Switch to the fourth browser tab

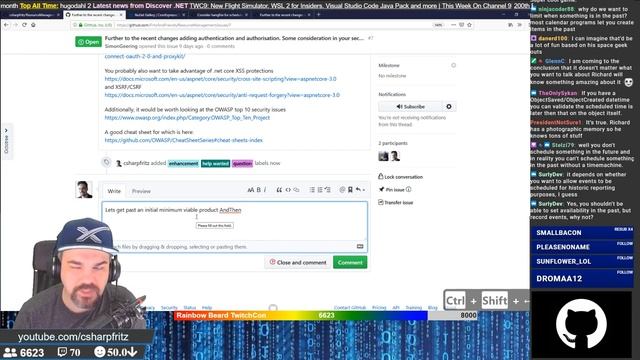pyautogui.click(x=221, y=15)
